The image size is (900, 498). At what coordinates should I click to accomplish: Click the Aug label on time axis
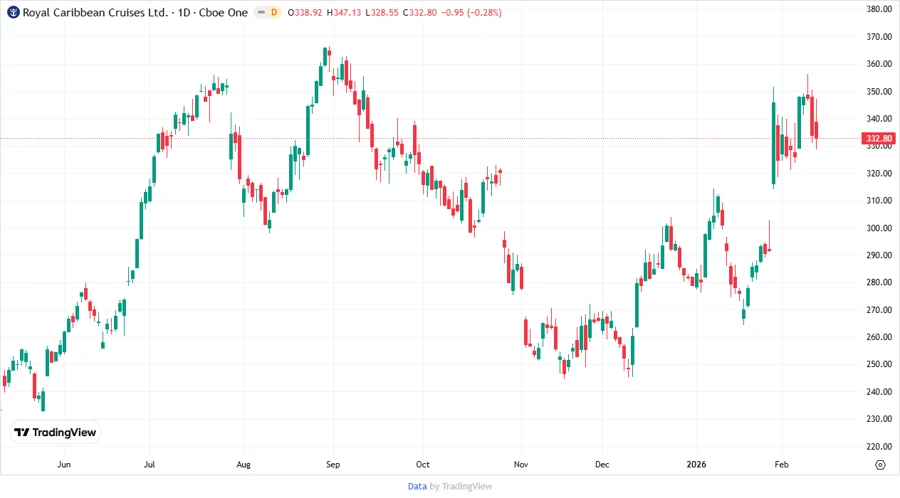tap(243, 464)
